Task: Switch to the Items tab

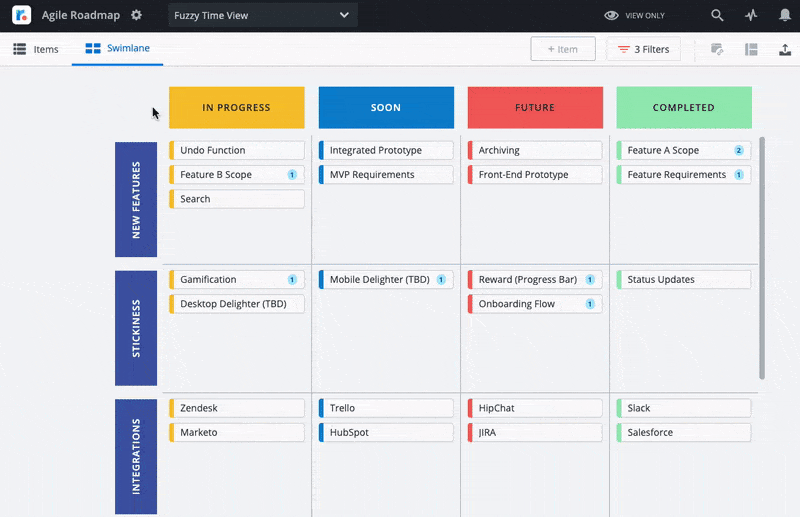Action: (x=36, y=49)
